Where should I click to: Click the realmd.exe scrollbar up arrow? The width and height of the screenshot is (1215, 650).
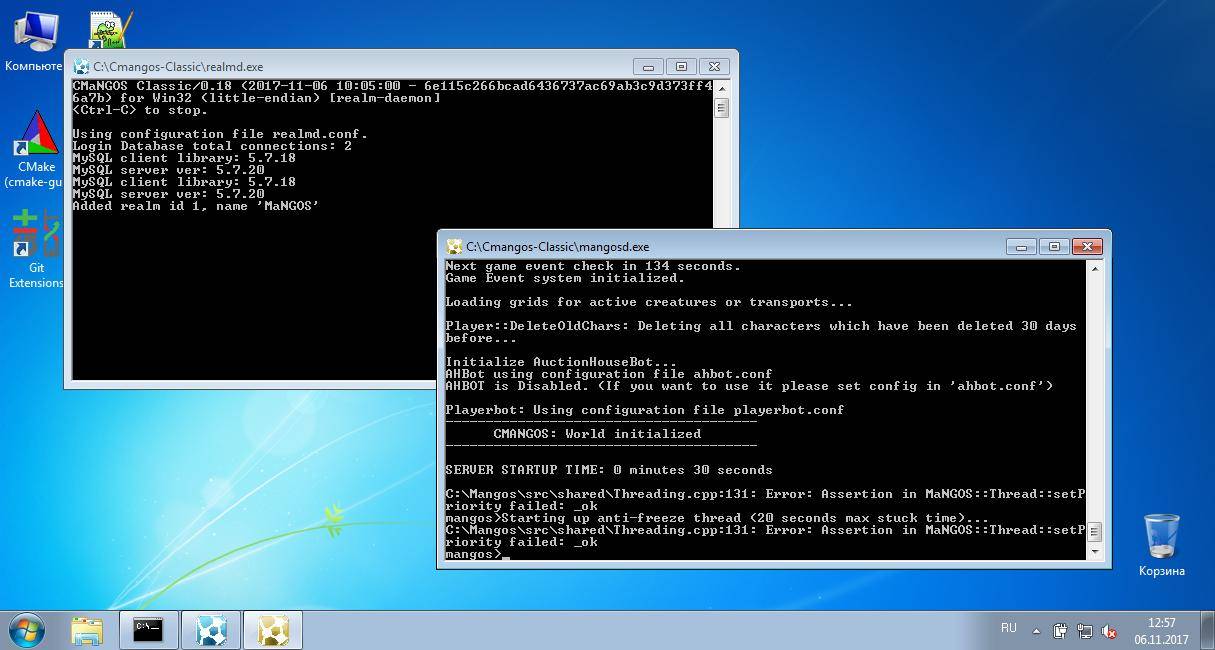point(721,88)
